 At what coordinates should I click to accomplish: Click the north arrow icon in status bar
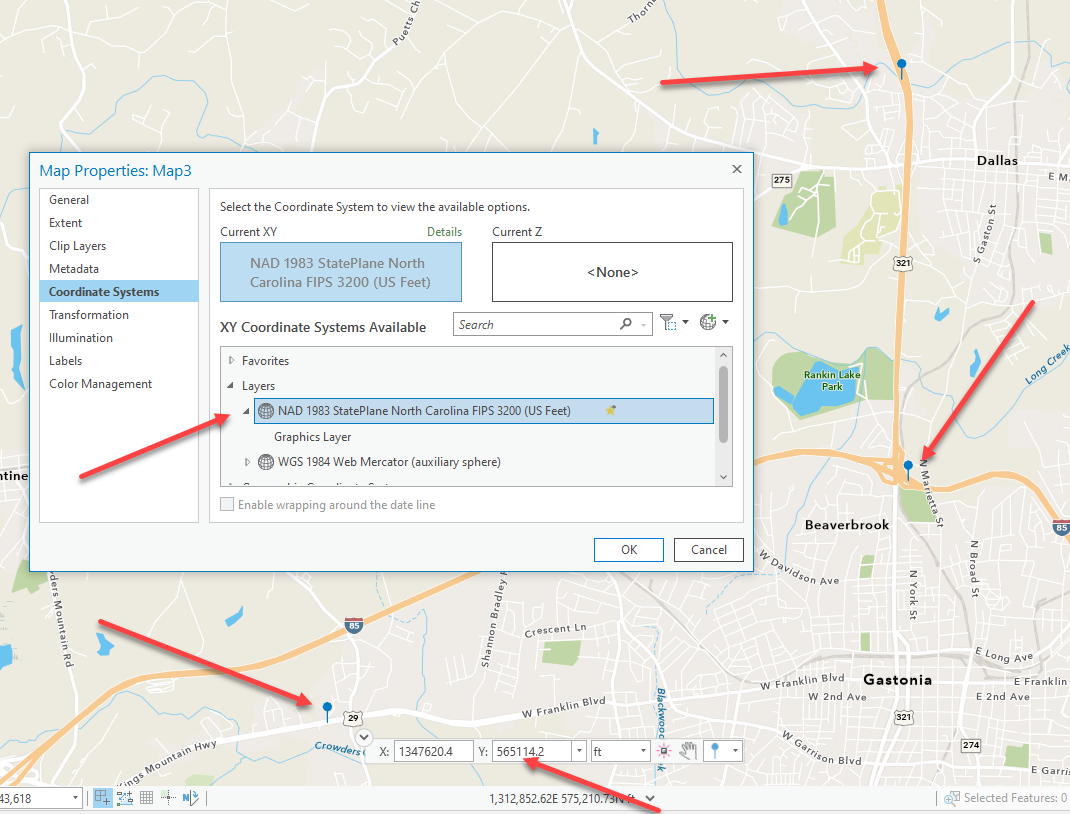pos(190,797)
